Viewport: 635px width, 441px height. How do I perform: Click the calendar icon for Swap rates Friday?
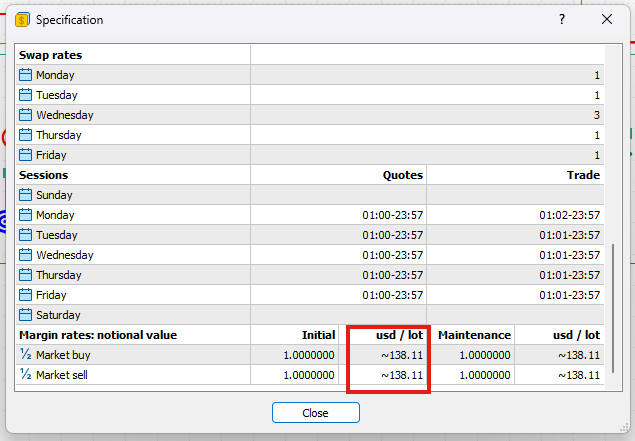[25, 155]
